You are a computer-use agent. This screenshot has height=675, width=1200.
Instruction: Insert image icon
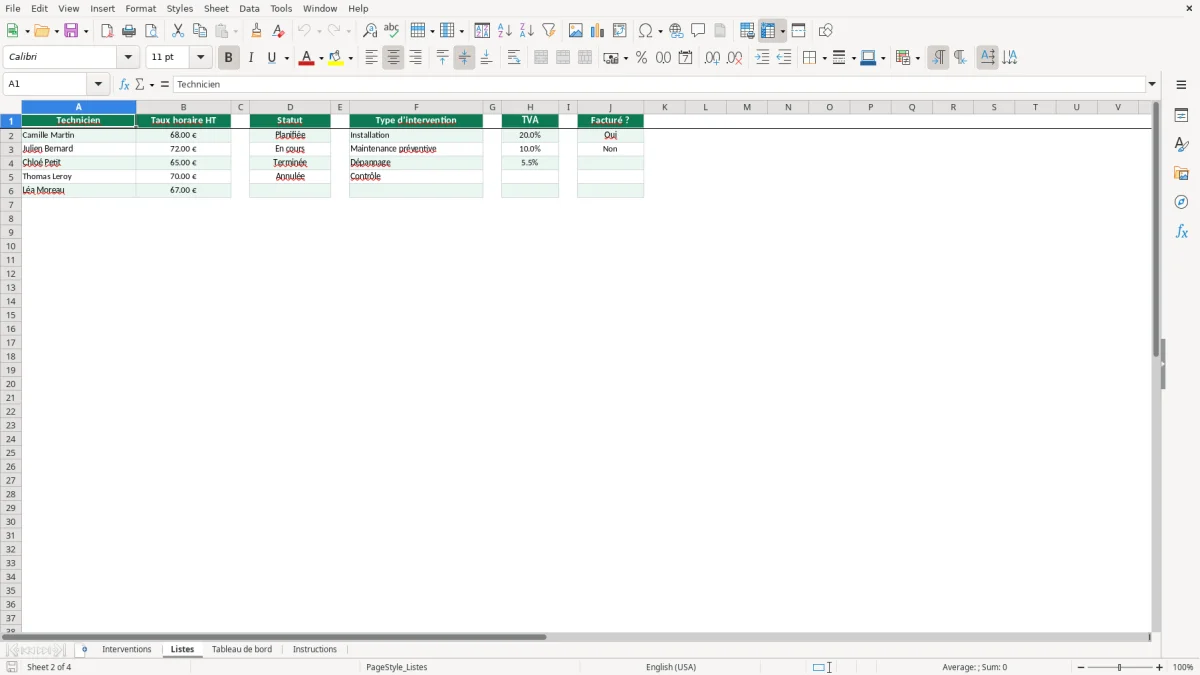[x=576, y=31]
